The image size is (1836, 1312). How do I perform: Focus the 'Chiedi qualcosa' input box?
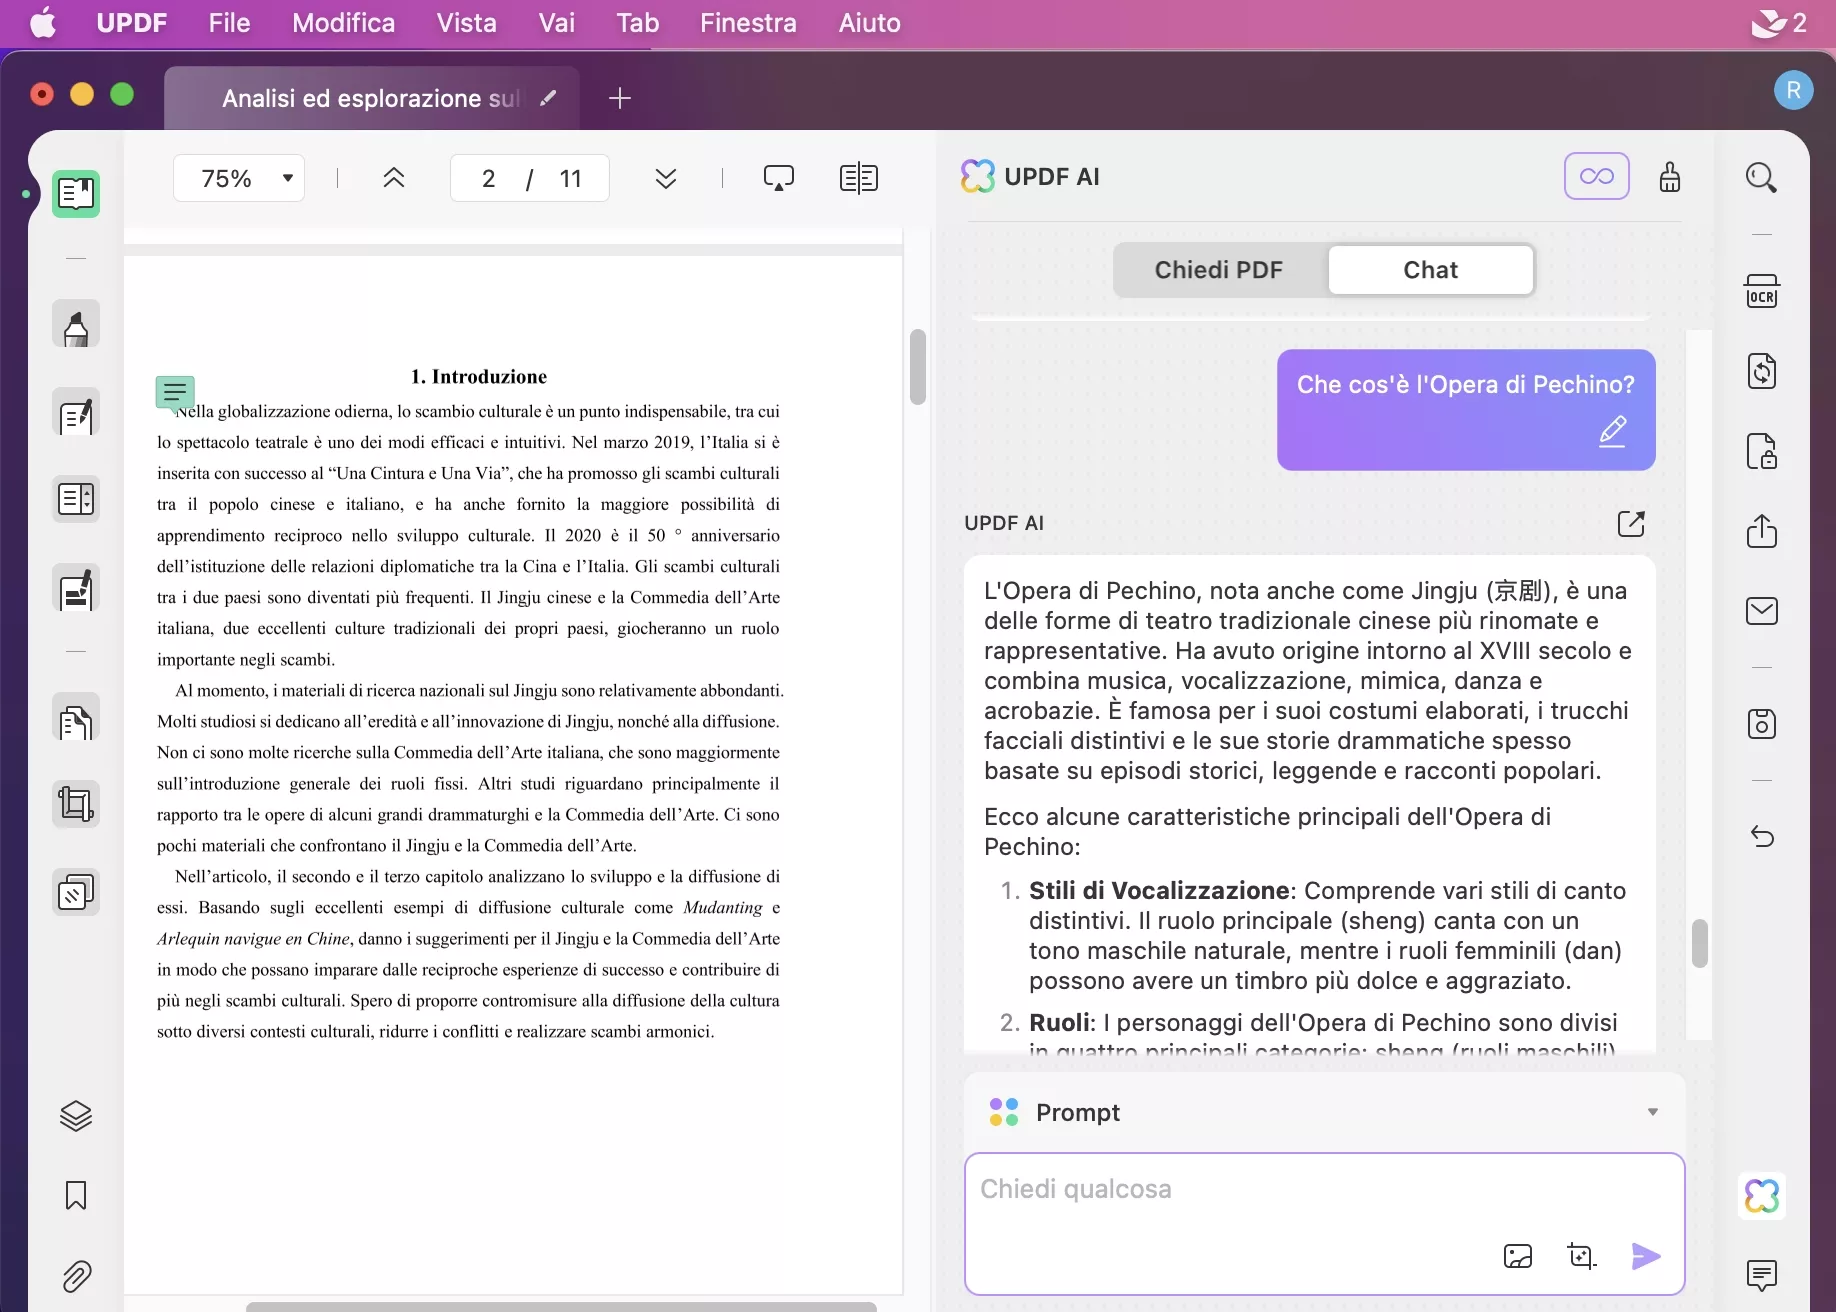point(1324,1224)
